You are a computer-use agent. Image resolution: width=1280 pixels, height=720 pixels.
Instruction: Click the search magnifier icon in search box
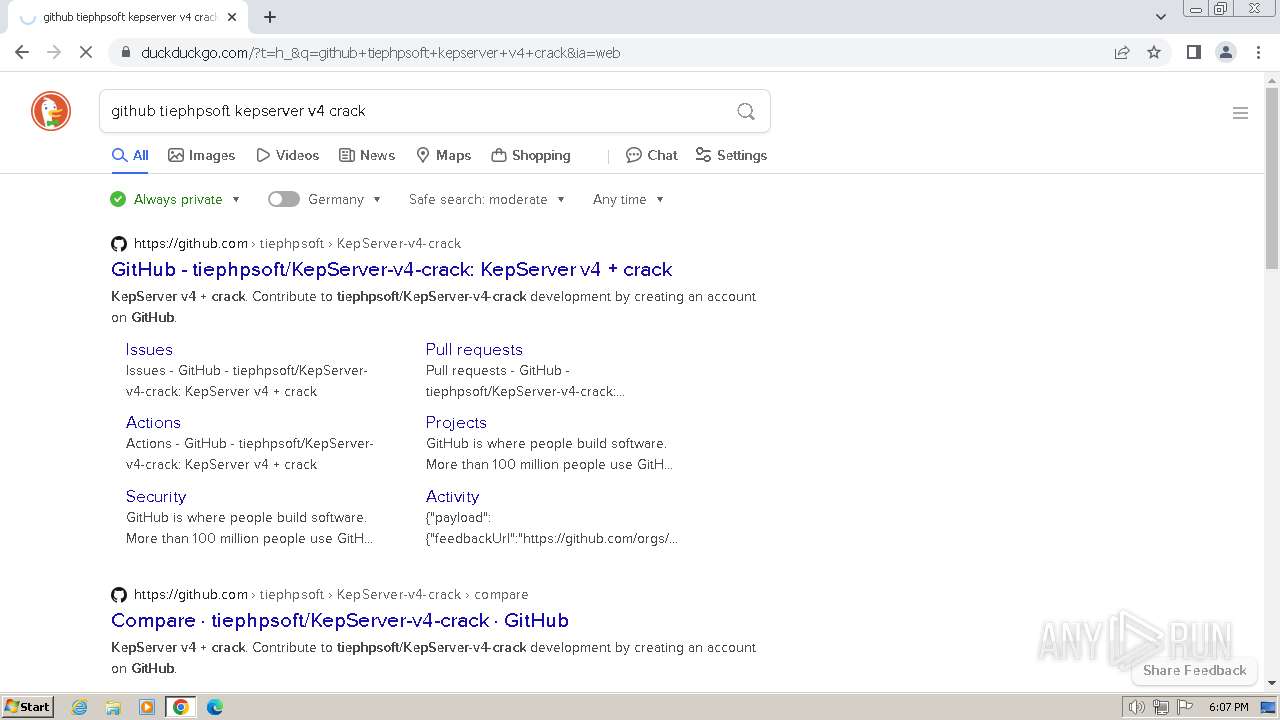pos(746,111)
